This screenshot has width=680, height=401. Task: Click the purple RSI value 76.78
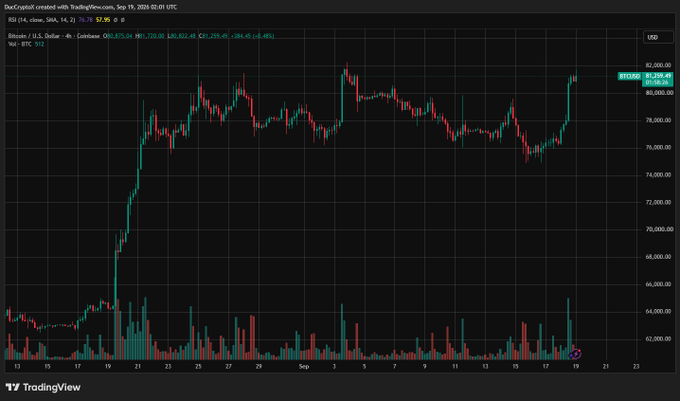[85, 20]
